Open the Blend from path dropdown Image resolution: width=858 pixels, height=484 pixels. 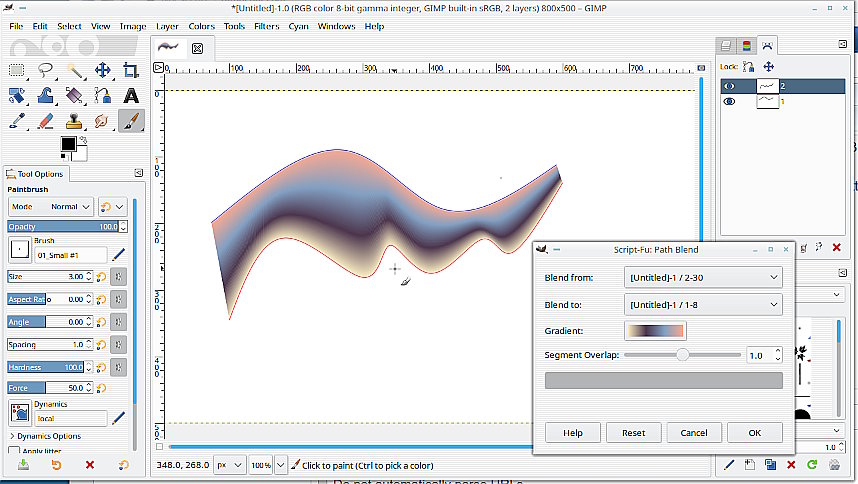coord(703,277)
